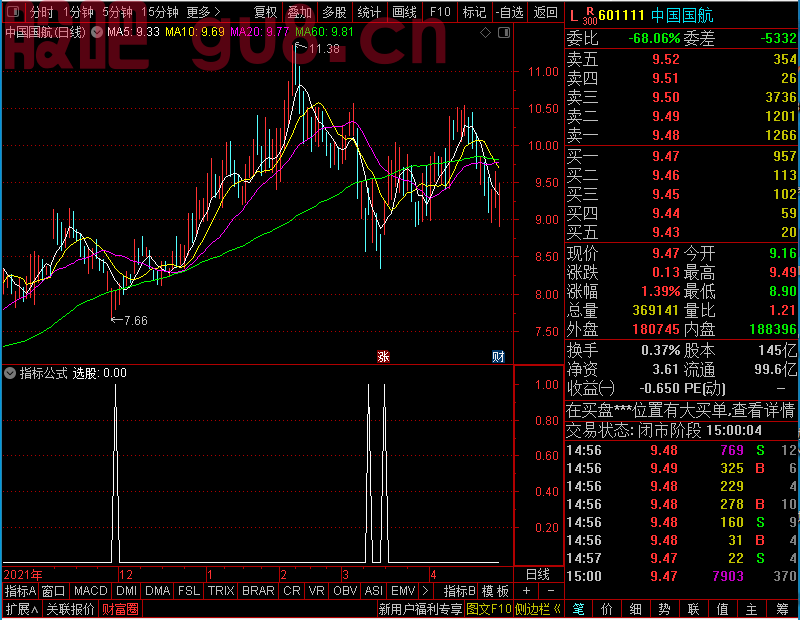
Task: Switch to the 分时 time-sharing chart
Action: [41, 12]
